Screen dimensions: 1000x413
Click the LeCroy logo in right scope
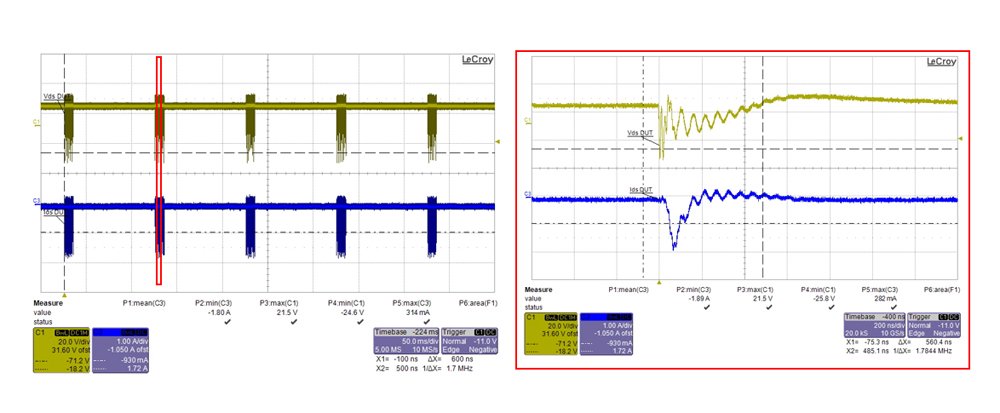pos(941,62)
